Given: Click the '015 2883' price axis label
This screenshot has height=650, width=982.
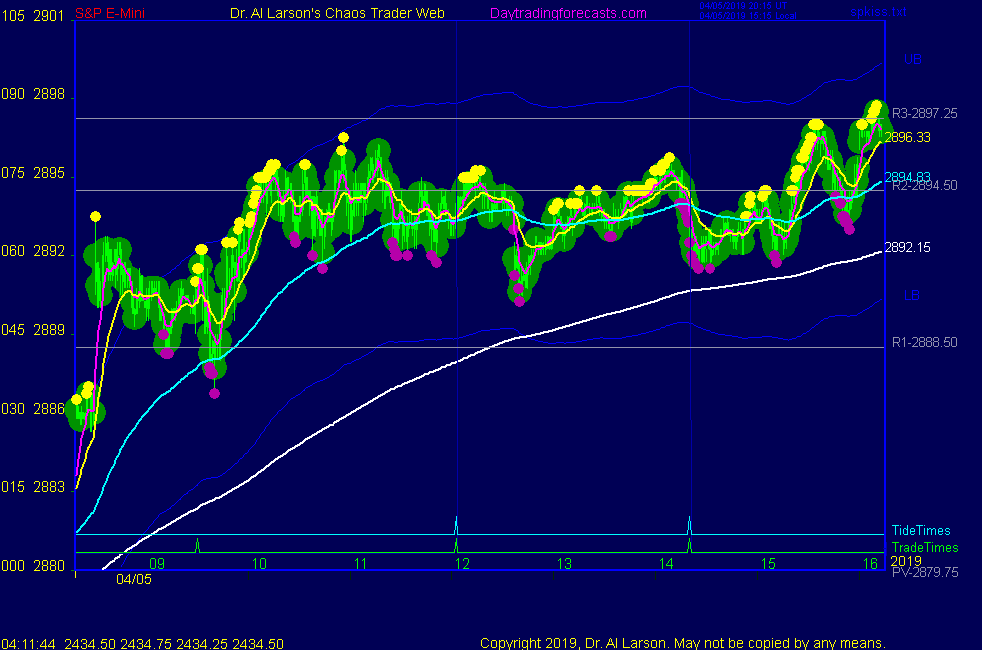Looking at the screenshot, I should pyautogui.click(x=33, y=487).
